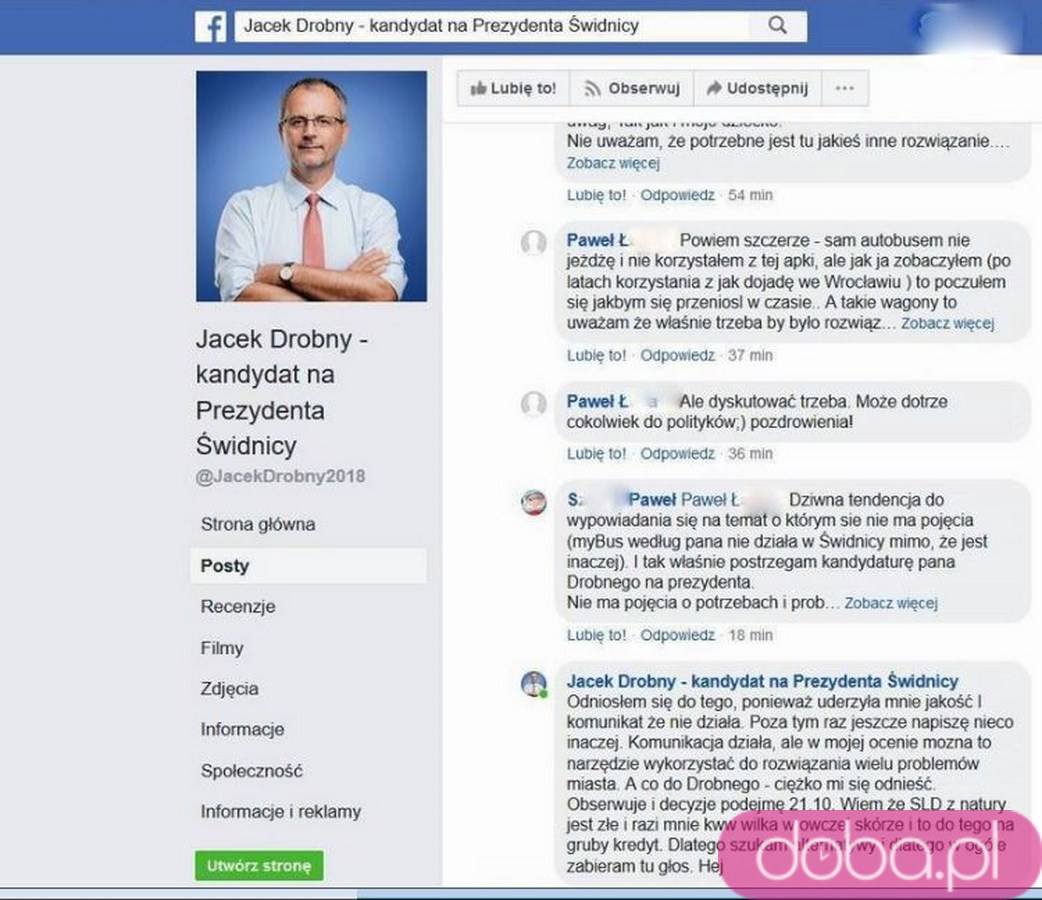Open Jacek Drobny page name in comment
The width and height of the screenshot is (1042, 900).
[762, 681]
